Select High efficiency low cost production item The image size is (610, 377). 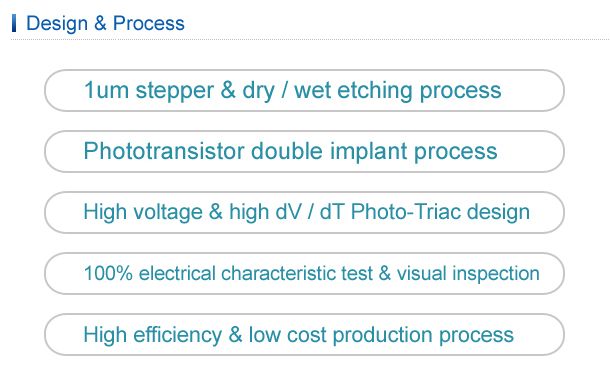(304, 334)
